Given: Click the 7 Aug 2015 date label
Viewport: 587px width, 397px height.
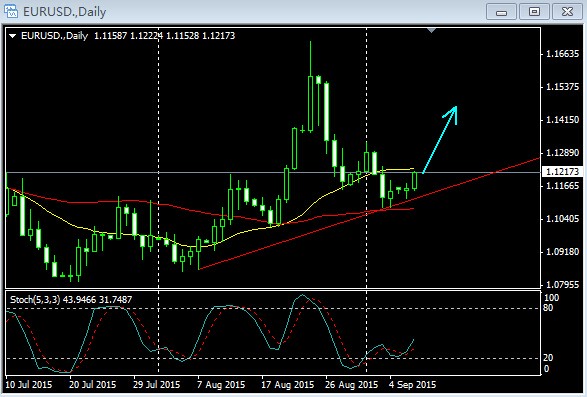Looking at the screenshot, I should click(221, 385).
